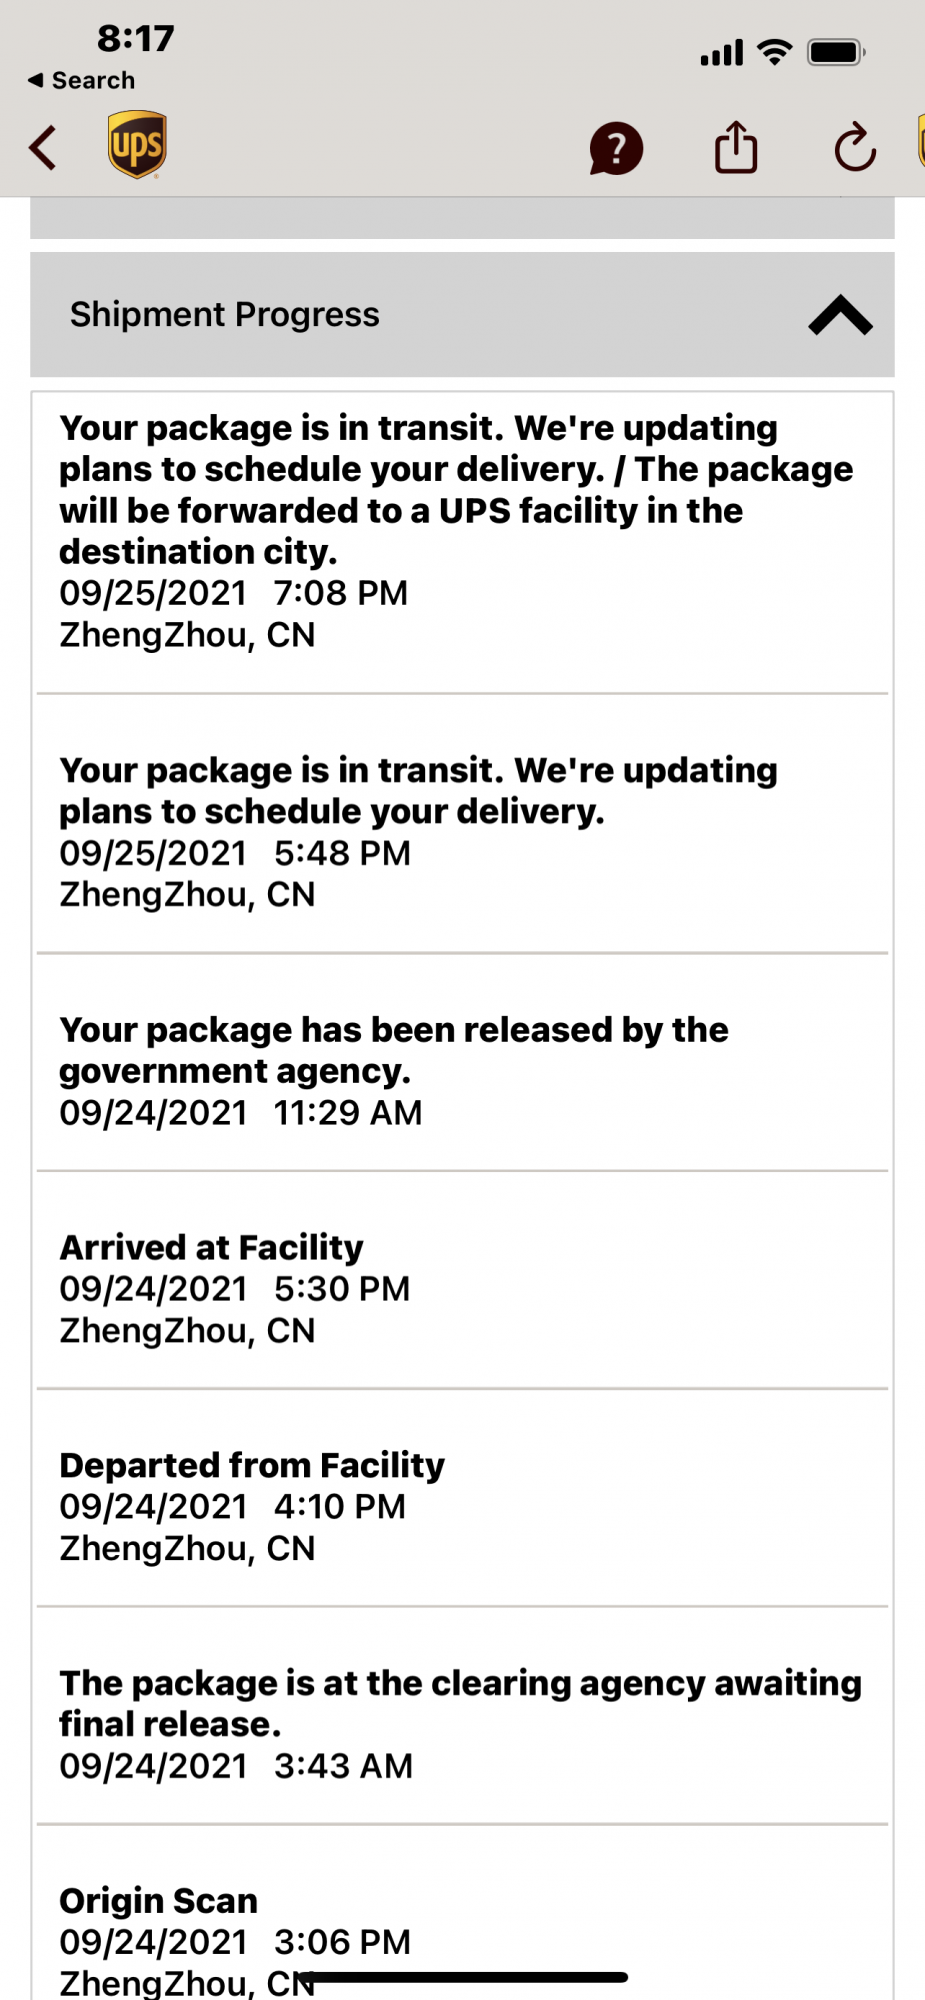
Task: Tap the share icon
Action: 736,147
